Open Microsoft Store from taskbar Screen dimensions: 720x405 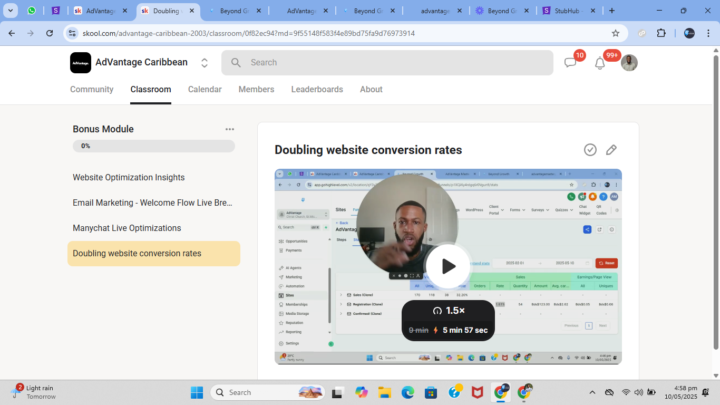[431, 393]
